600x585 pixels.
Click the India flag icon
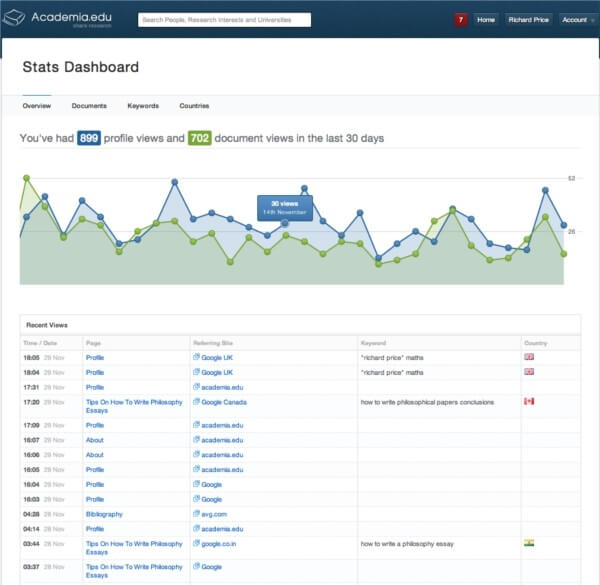click(529, 543)
